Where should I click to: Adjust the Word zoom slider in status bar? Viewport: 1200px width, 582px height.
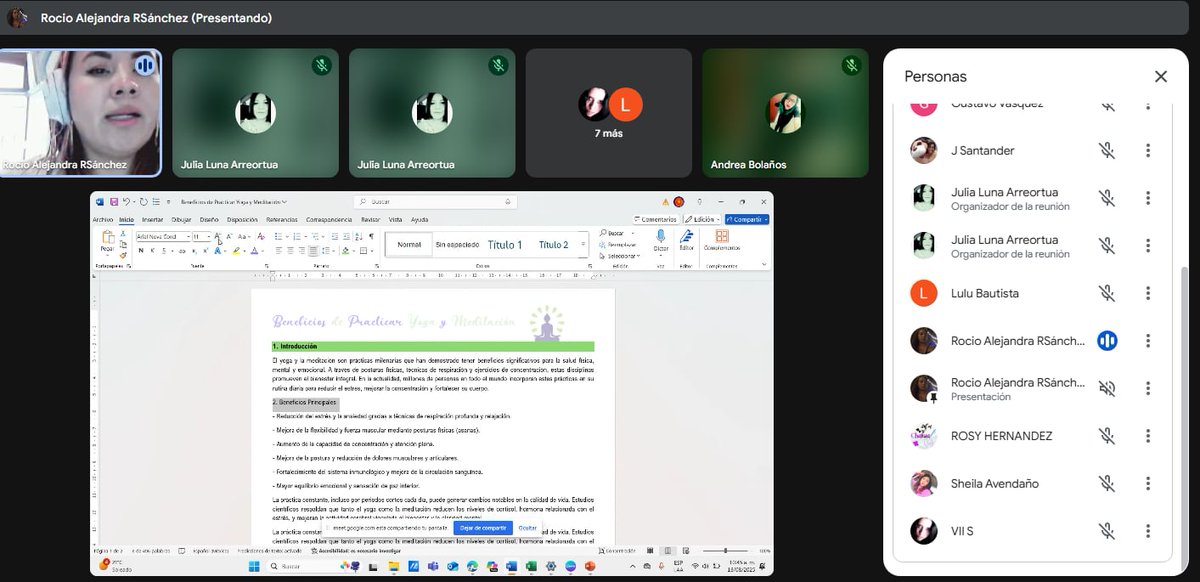coord(724,550)
